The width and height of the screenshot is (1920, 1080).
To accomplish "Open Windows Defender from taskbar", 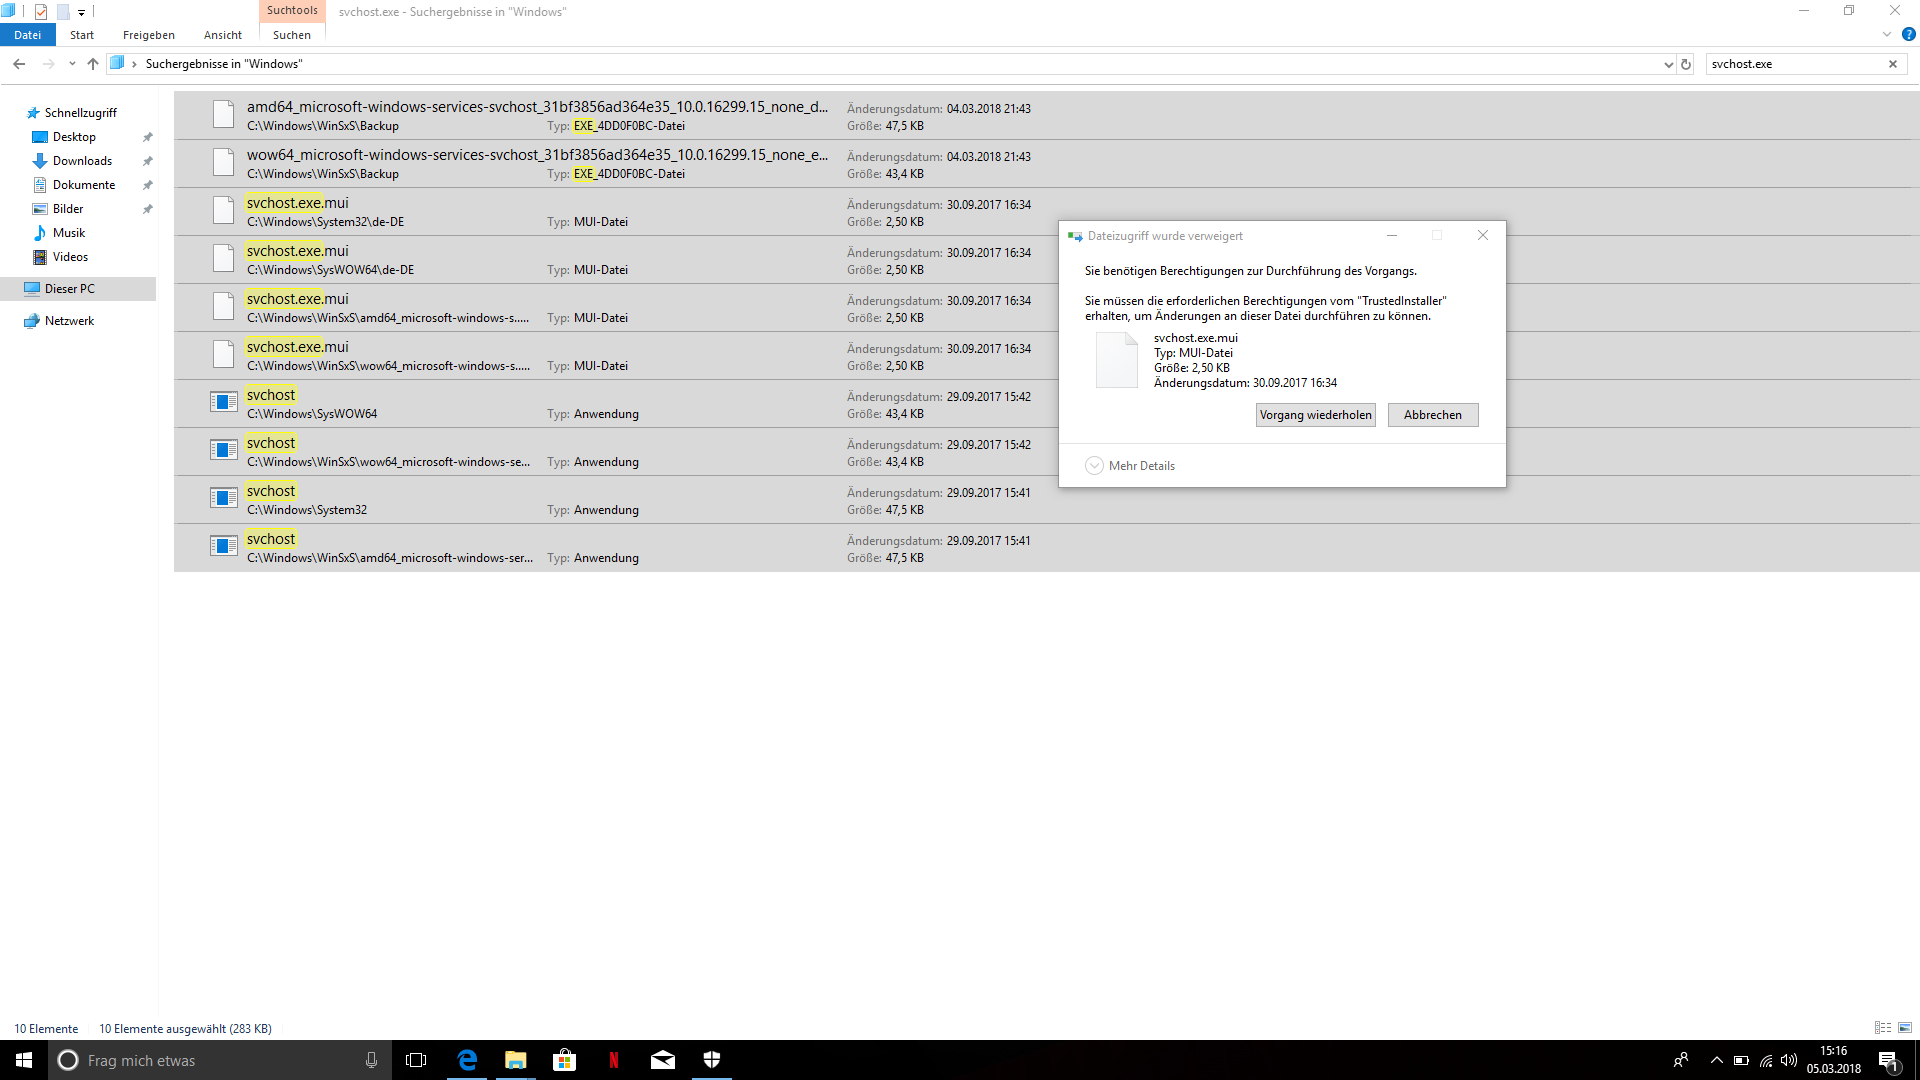I will point(712,1060).
